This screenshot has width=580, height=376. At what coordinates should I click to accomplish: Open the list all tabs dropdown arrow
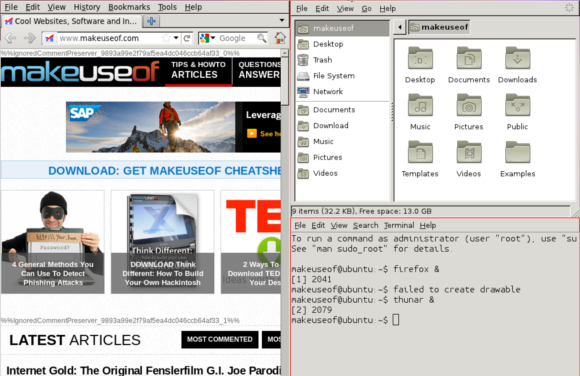click(x=281, y=20)
